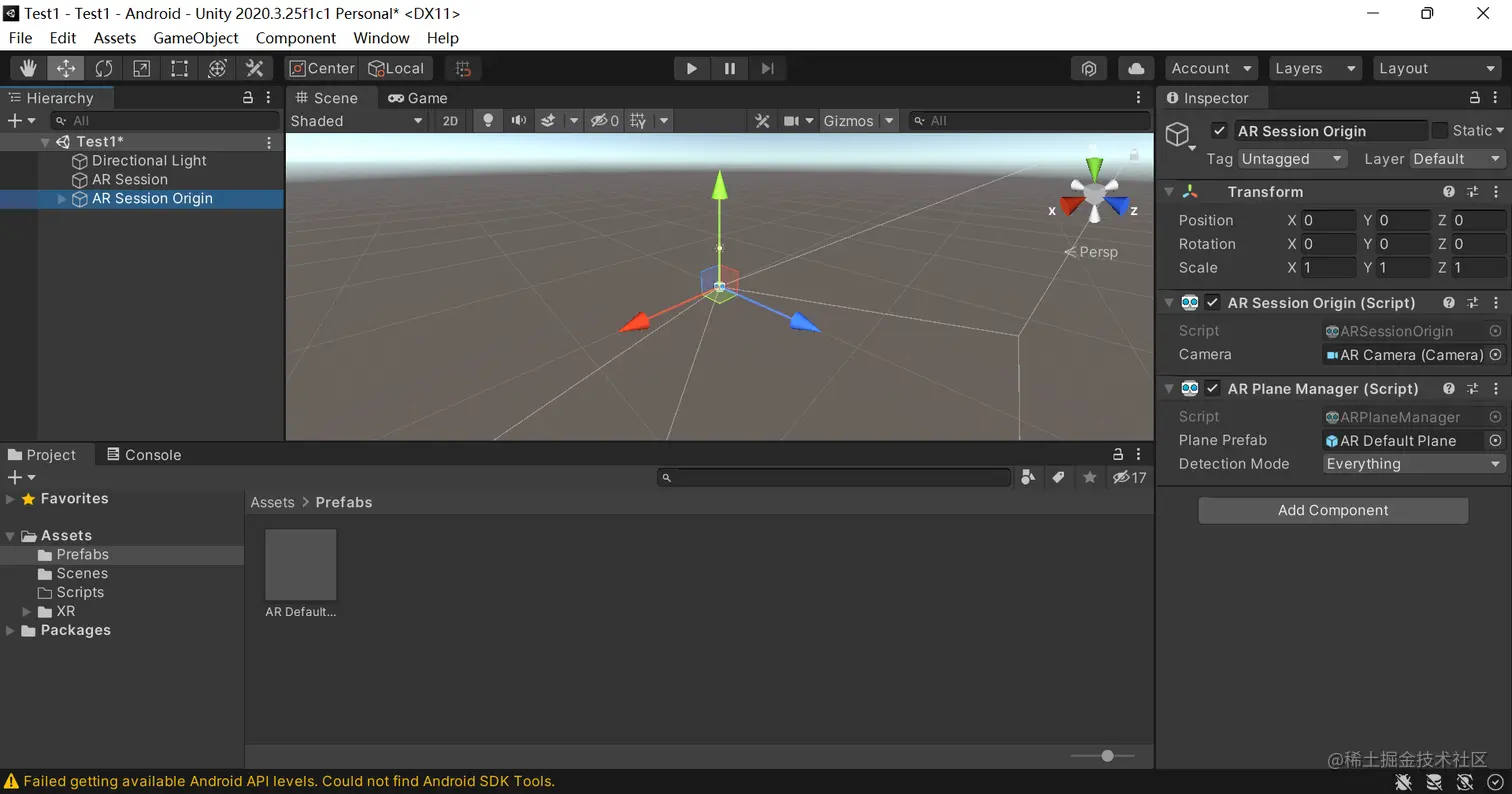Open Collab services icon
The image size is (1512, 794).
click(1089, 68)
